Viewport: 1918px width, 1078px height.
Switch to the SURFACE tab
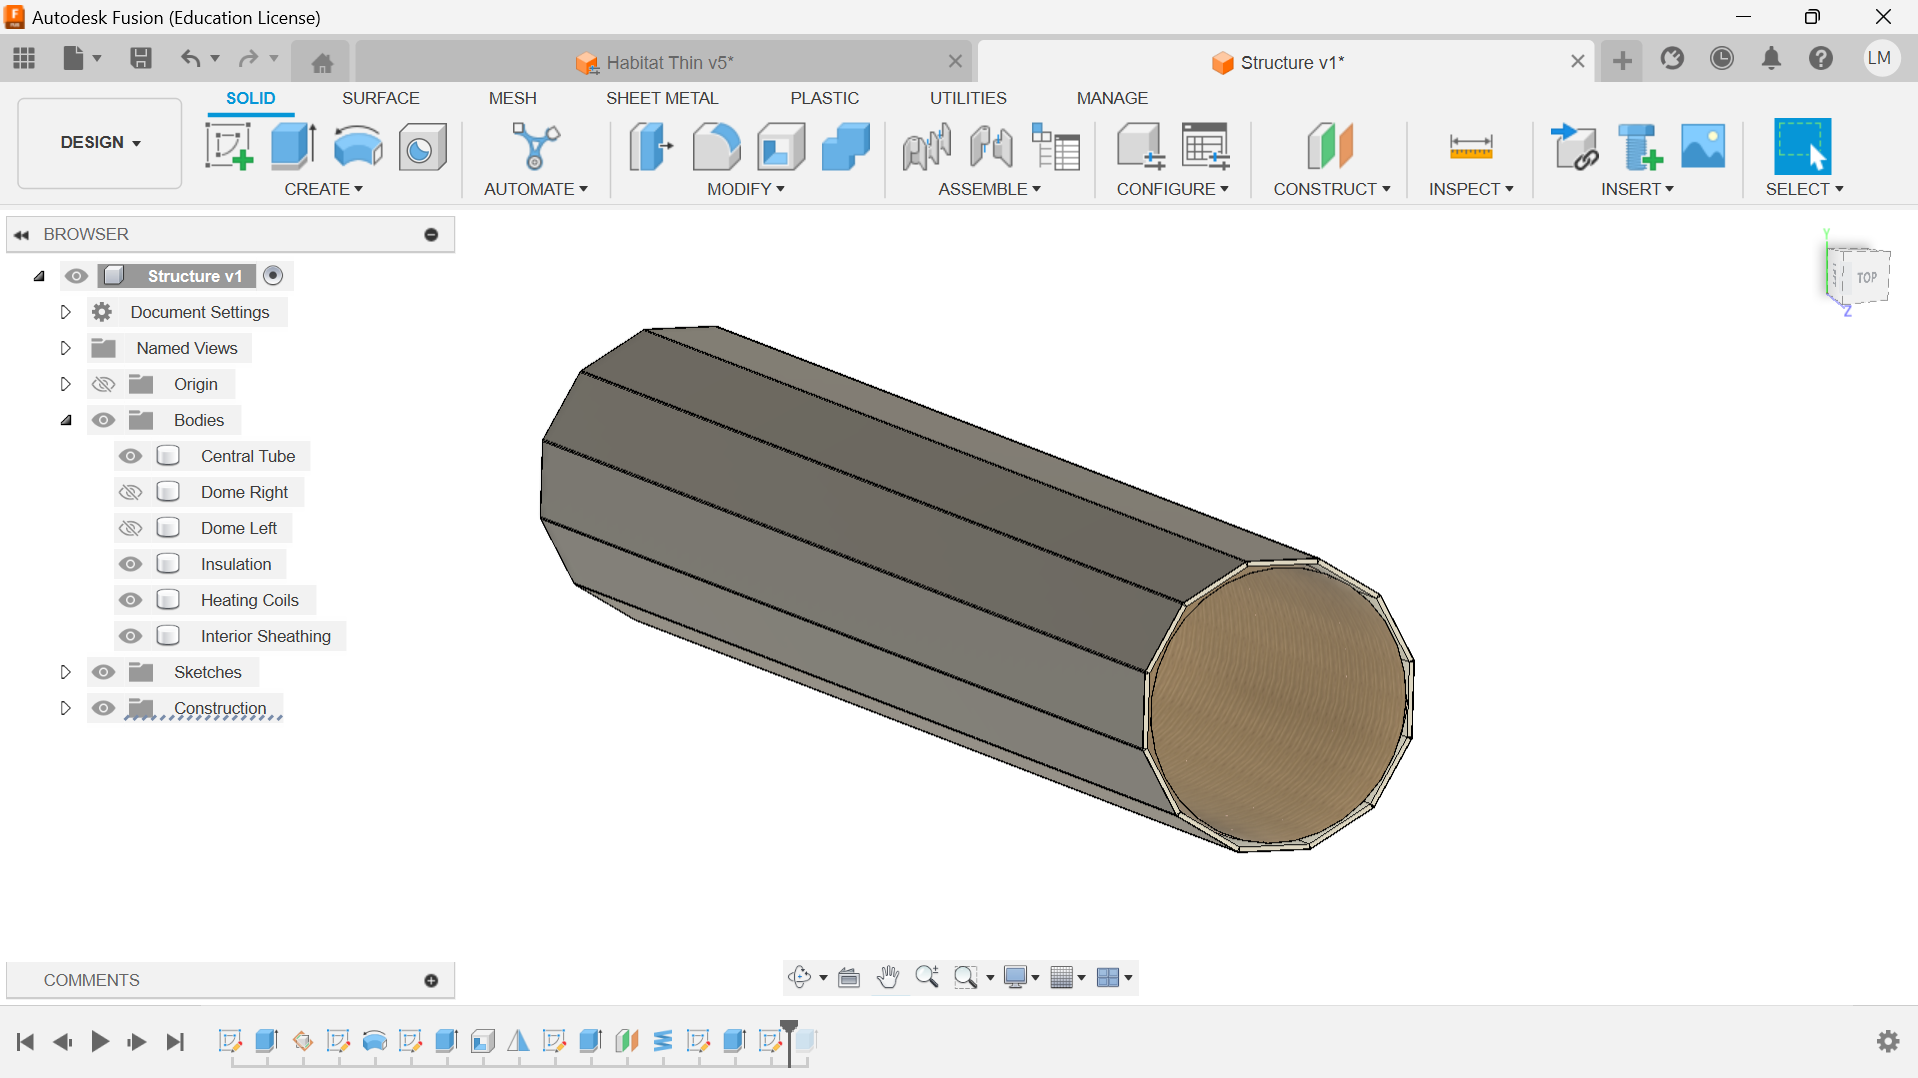(380, 98)
